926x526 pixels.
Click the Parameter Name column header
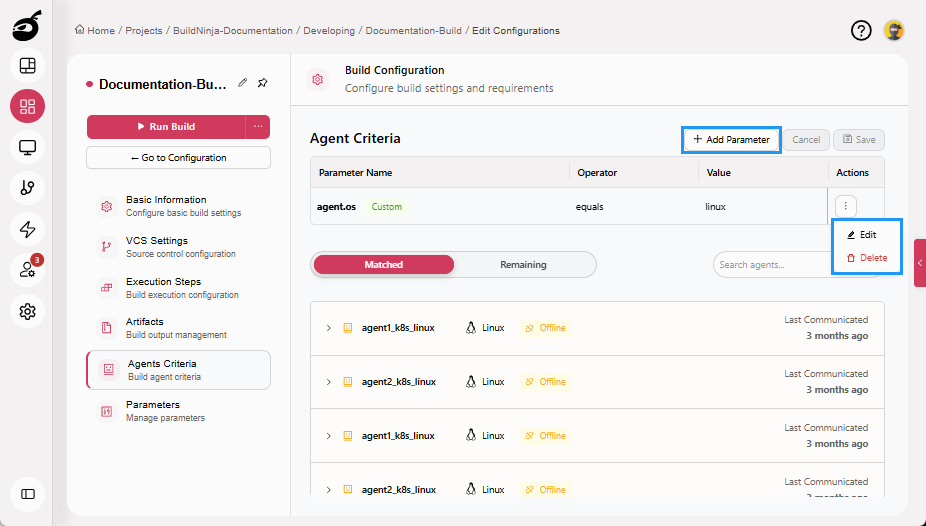356,172
